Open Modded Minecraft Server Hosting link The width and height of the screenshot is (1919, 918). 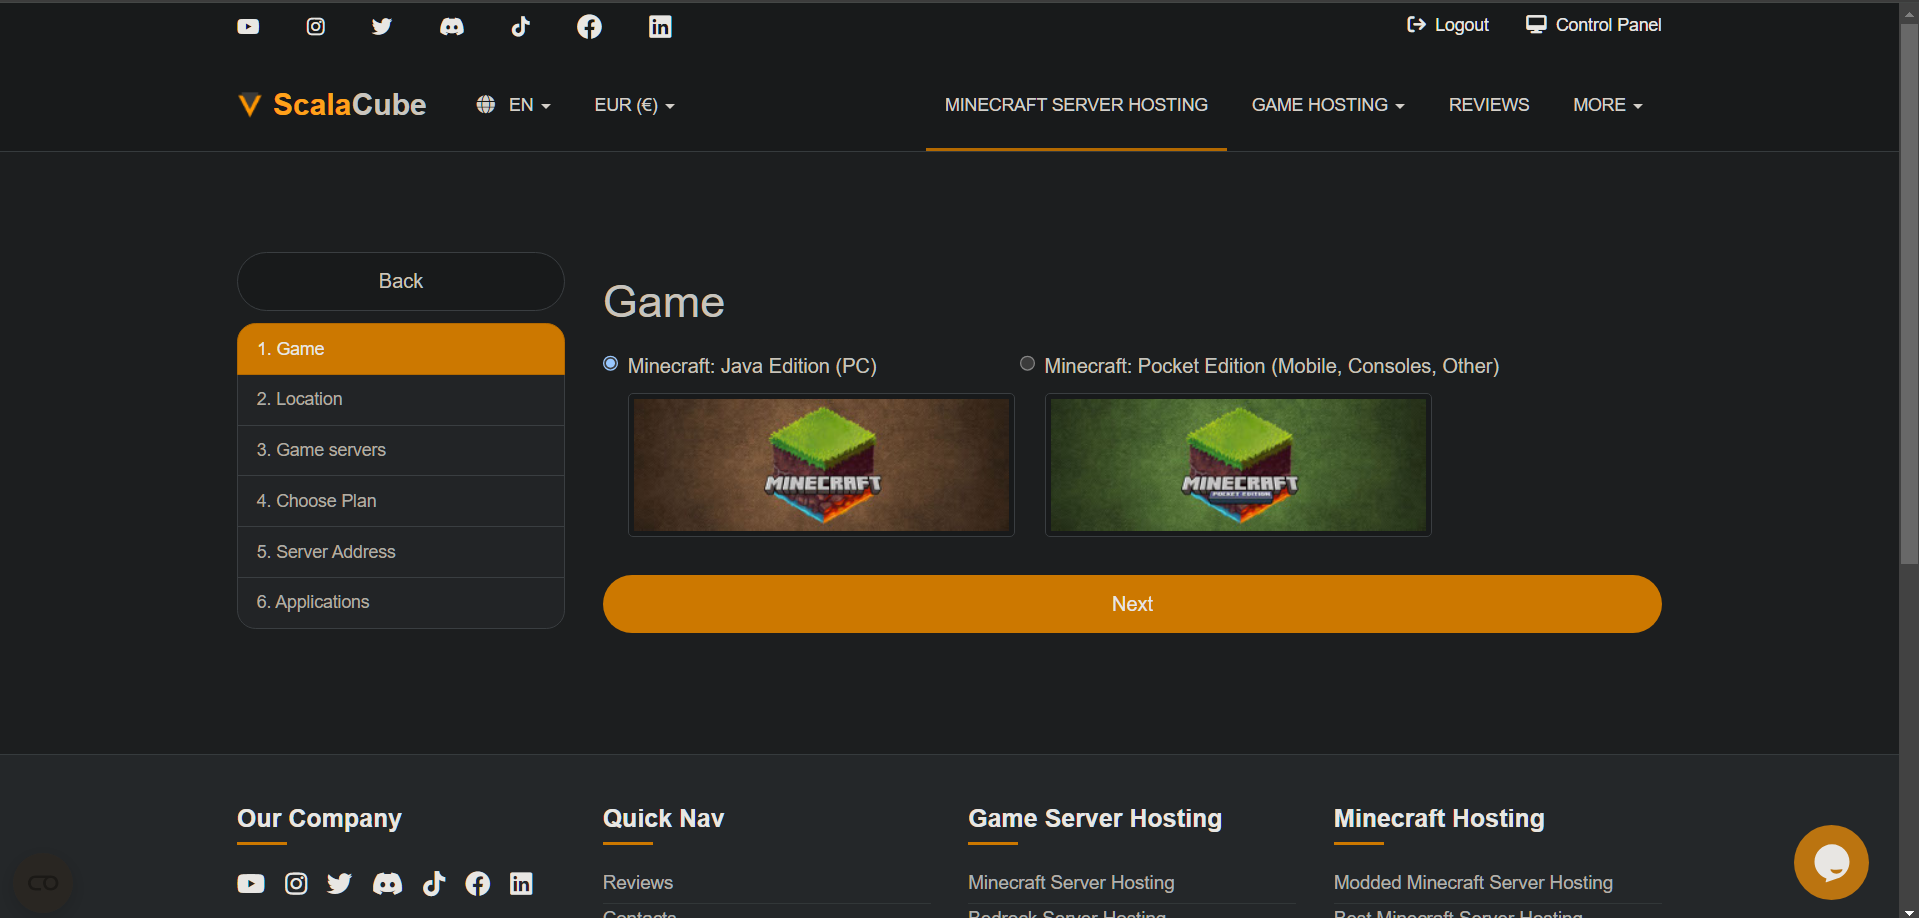(1473, 883)
